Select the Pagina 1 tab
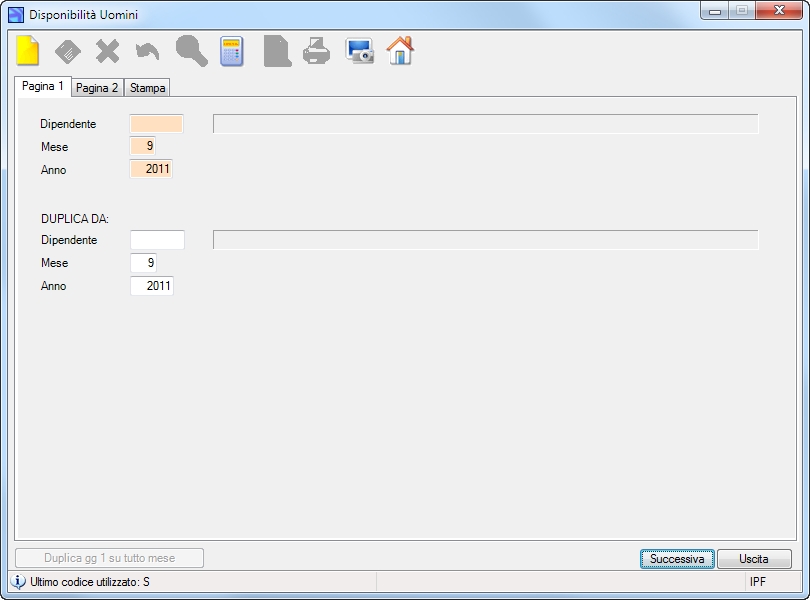Screen dimensions: 810x600 (x=42, y=86)
